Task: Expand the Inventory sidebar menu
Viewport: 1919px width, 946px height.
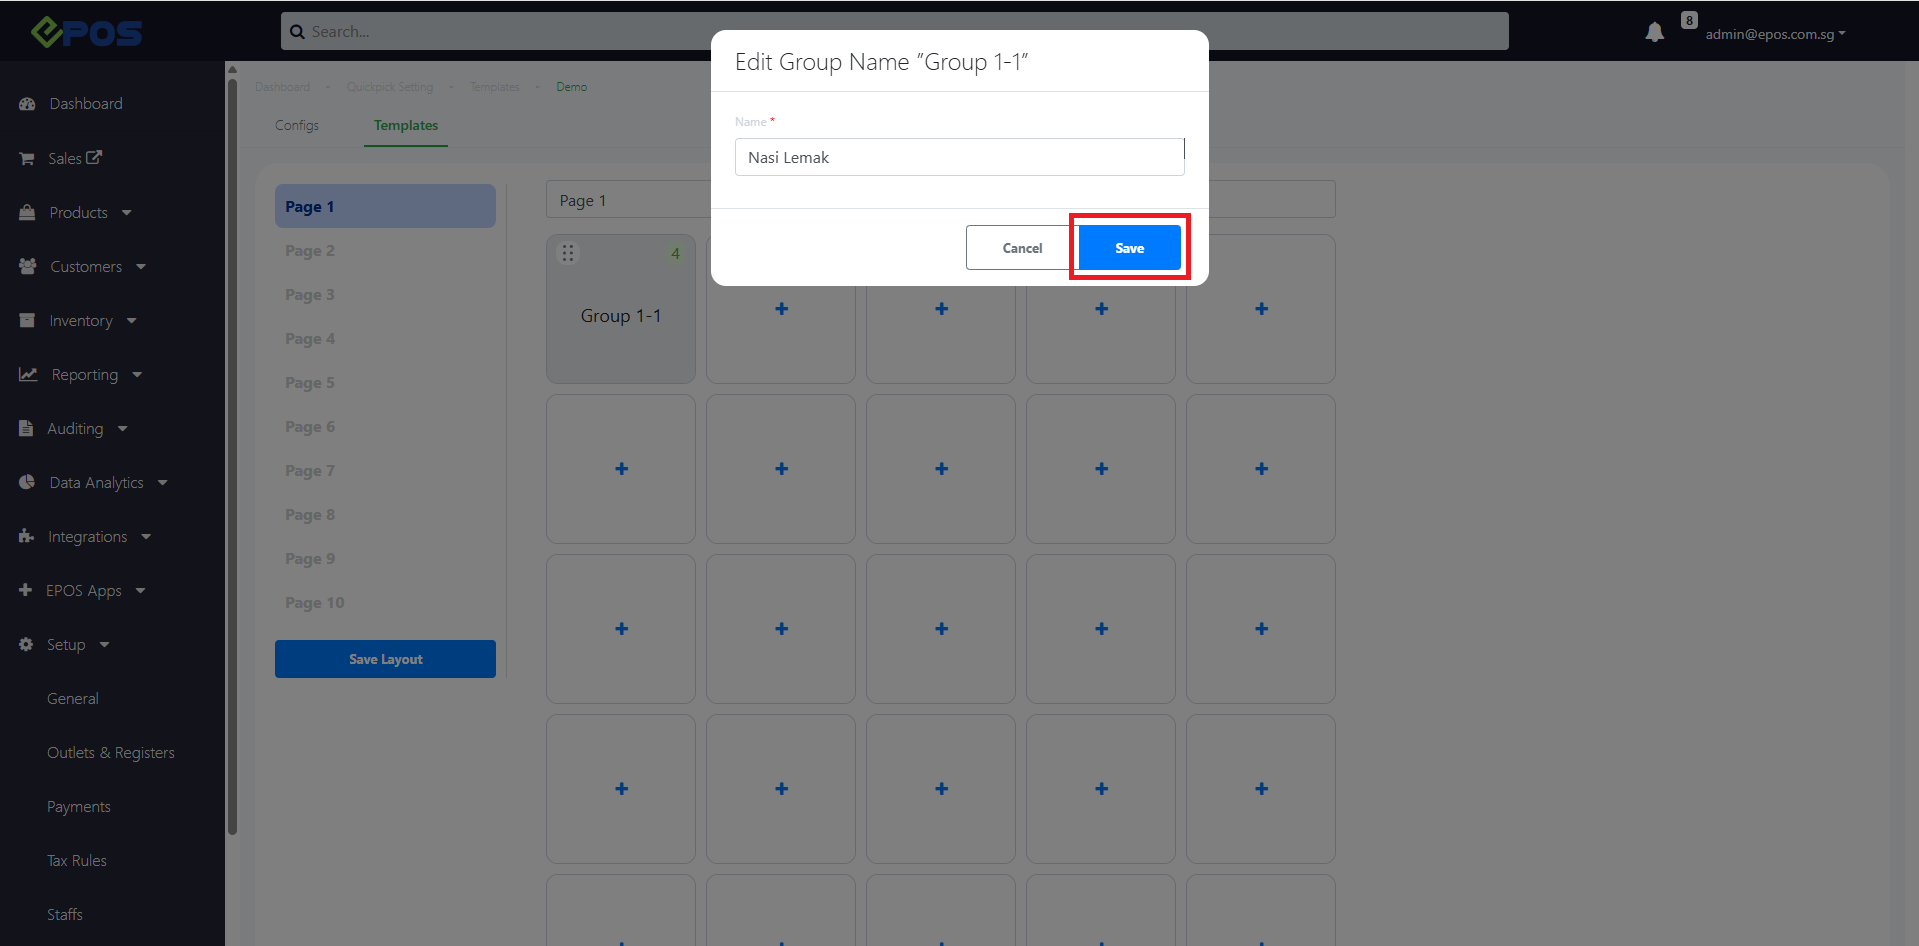Action: (92, 321)
